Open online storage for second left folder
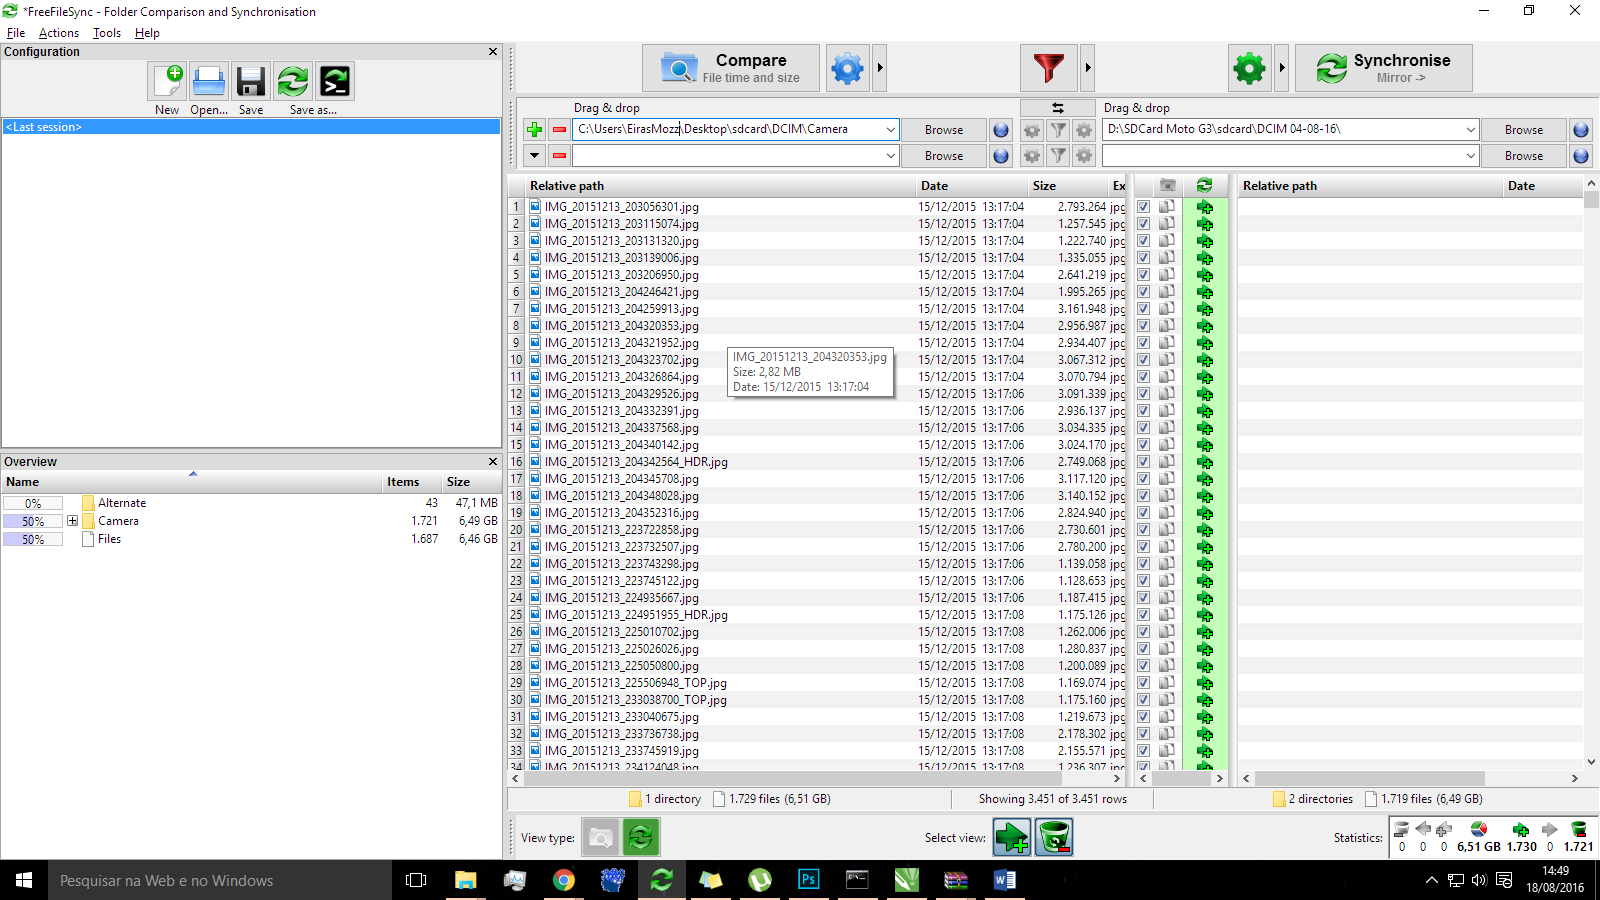This screenshot has width=1600, height=900. (x=1001, y=155)
